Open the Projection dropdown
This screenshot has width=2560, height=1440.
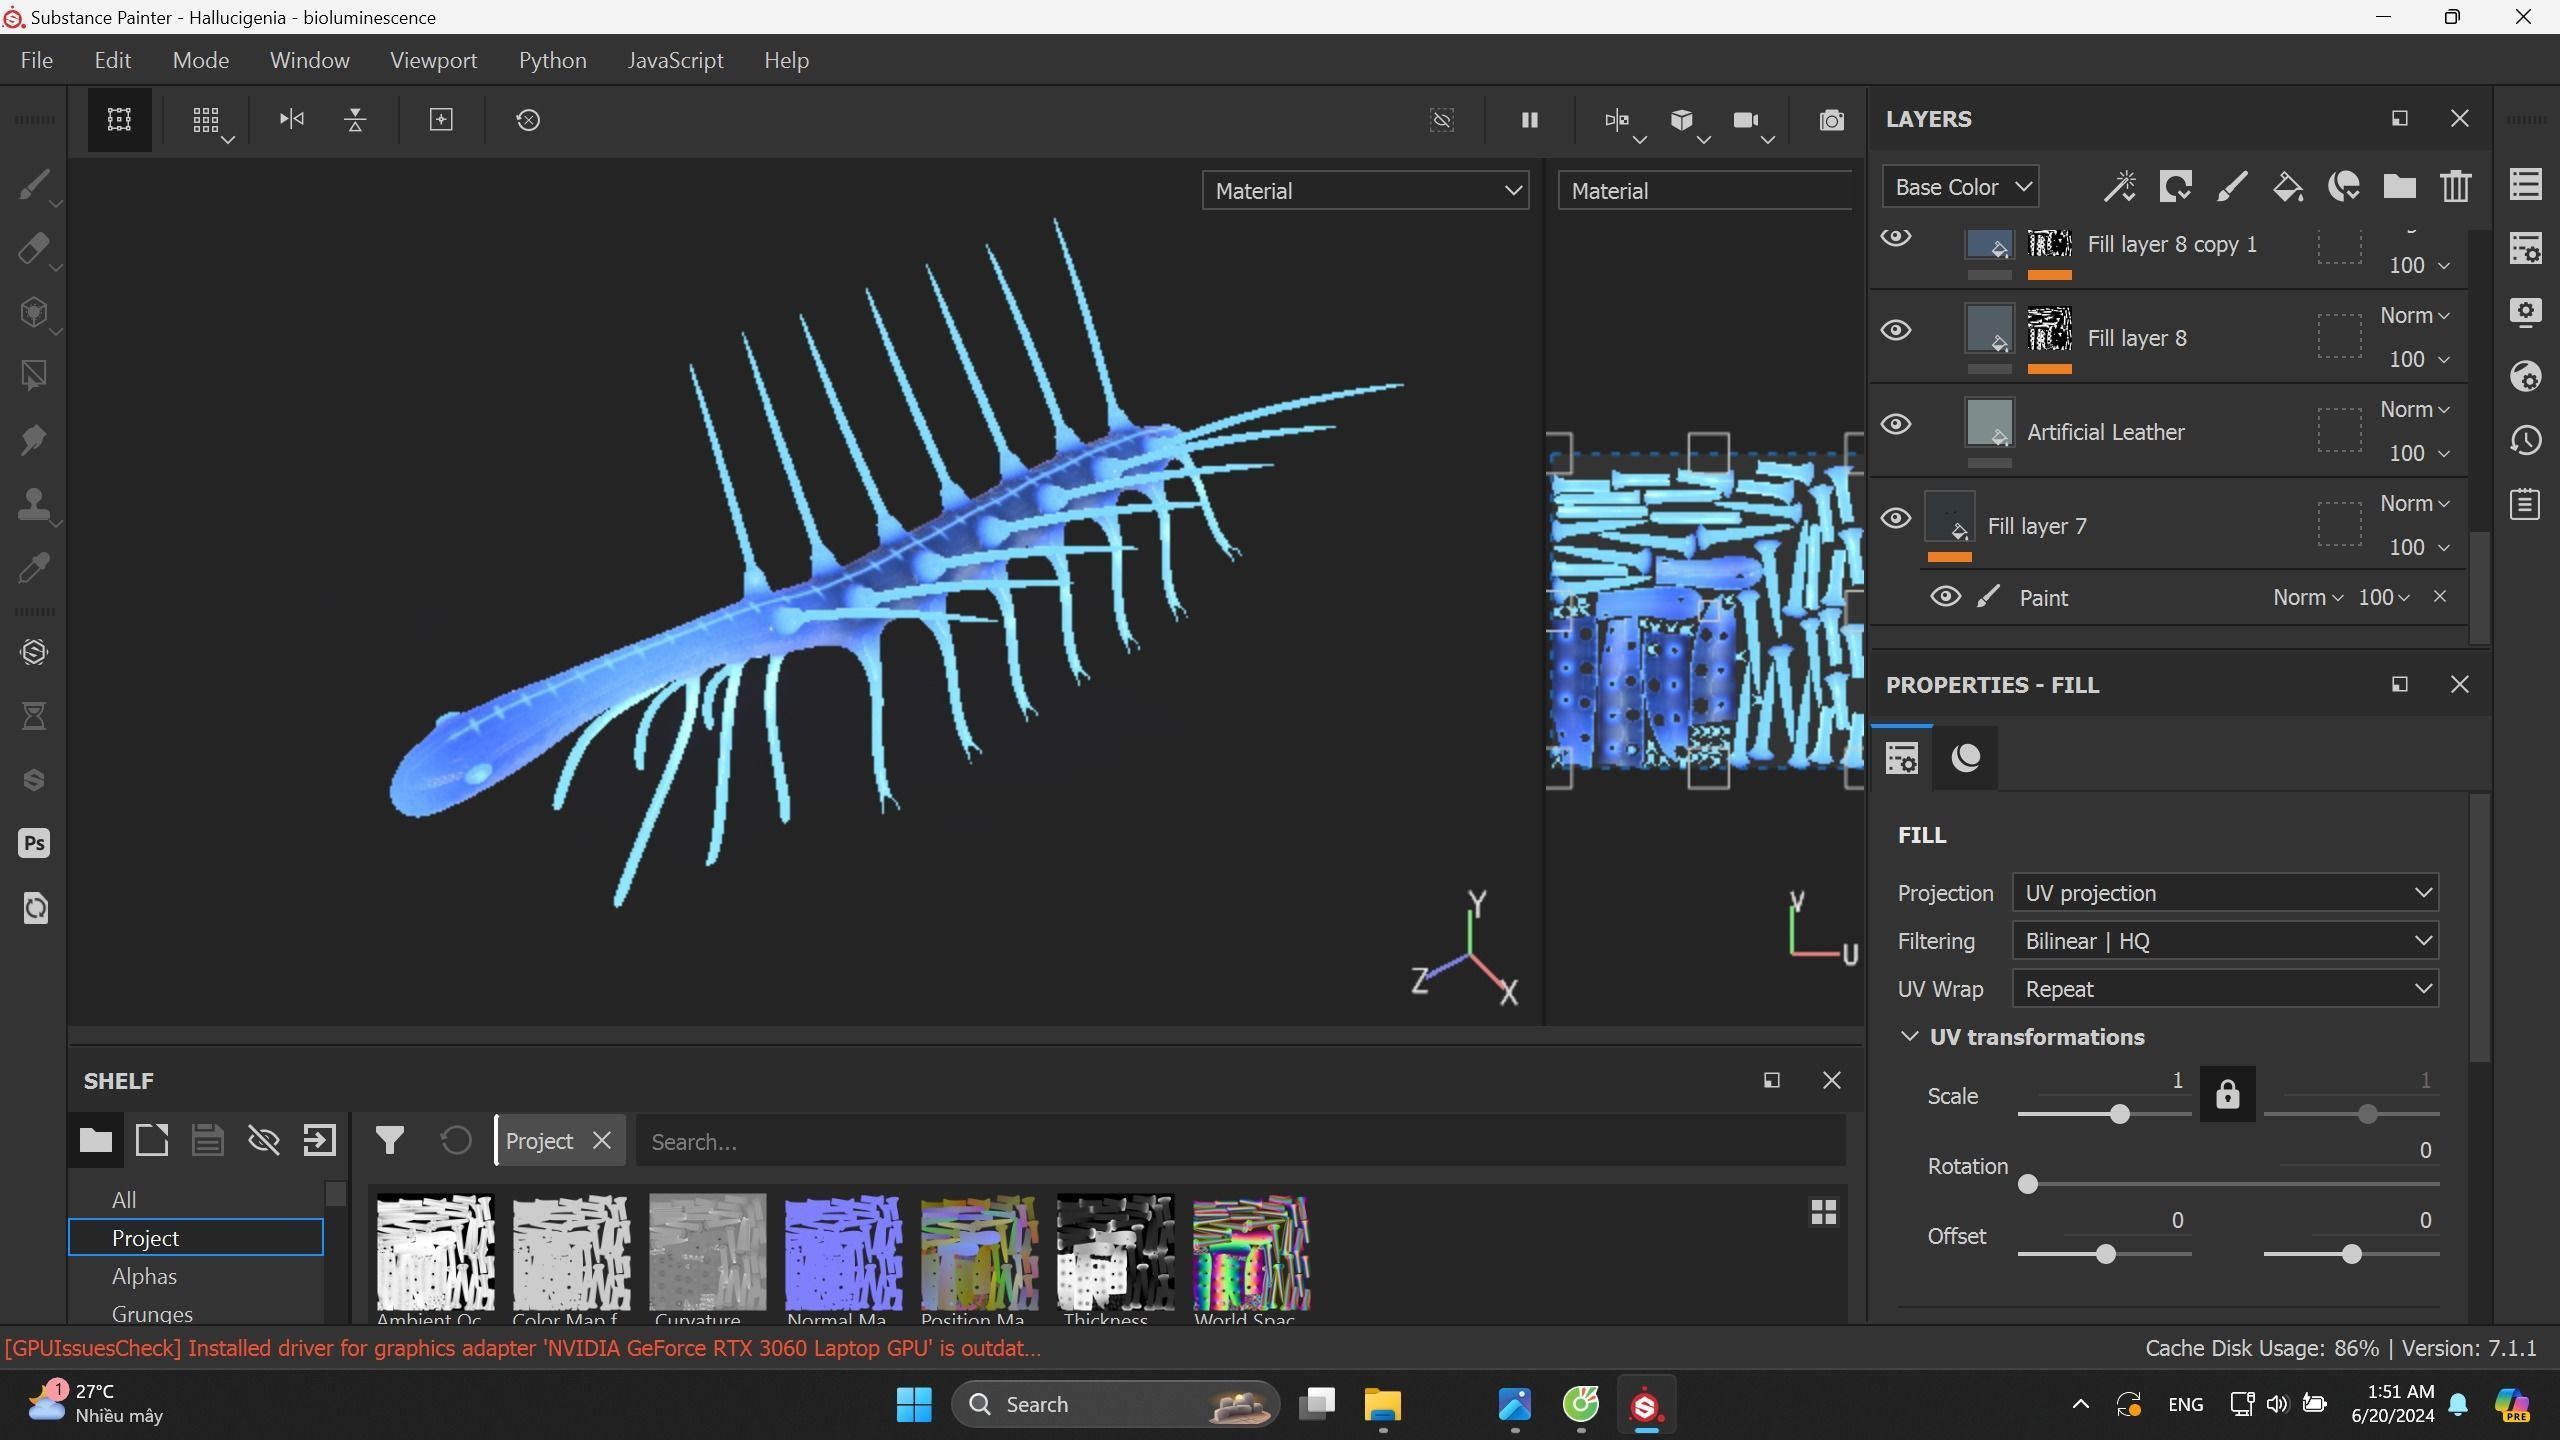pos(2225,893)
